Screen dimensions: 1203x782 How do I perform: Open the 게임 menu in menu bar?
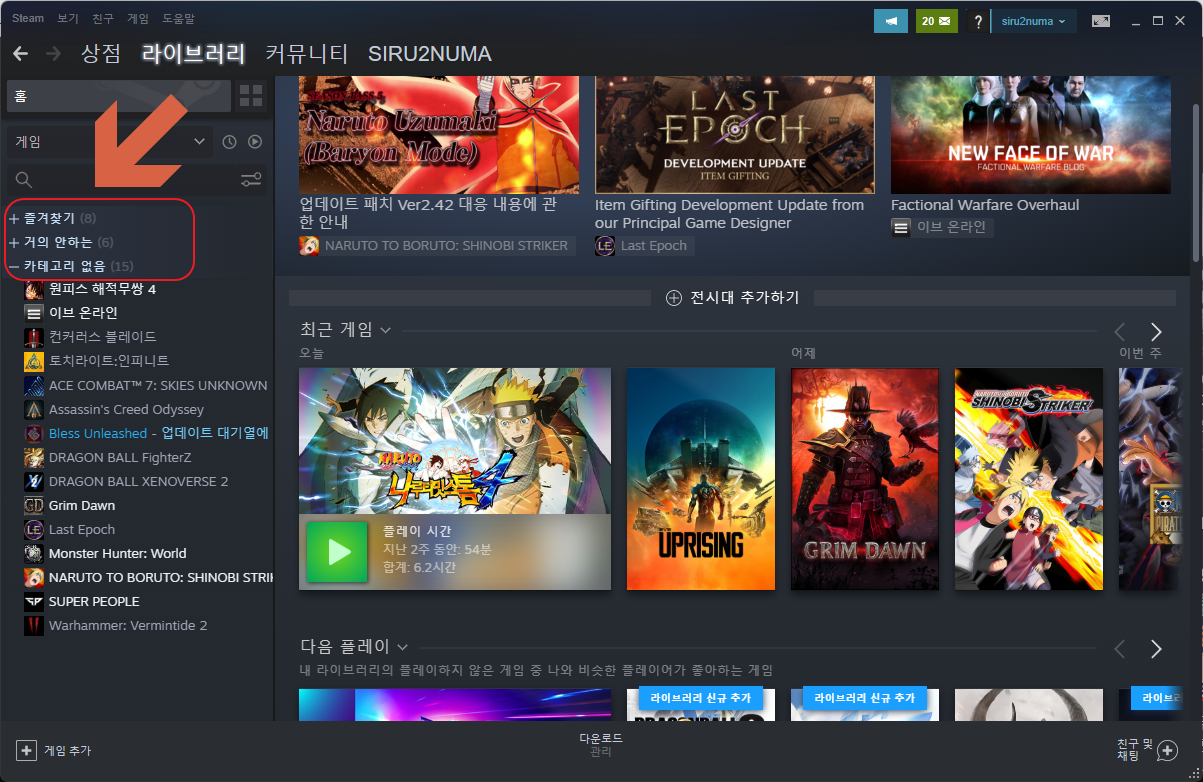pyautogui.click(x=138, y=18)
